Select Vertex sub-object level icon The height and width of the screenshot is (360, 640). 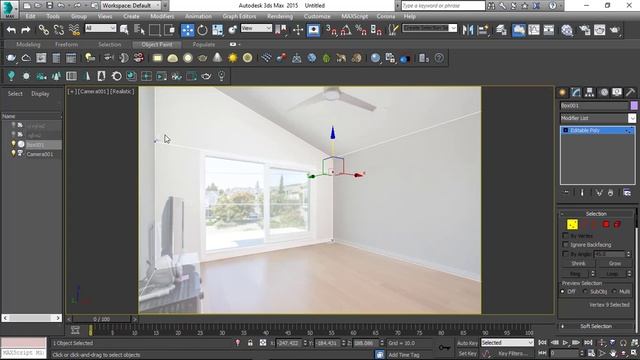click(x=572, y=224)
